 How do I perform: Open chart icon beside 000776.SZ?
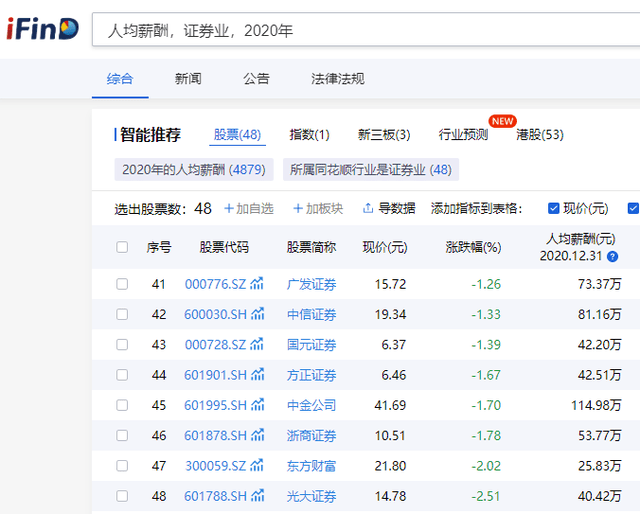[x=257, y=283]
